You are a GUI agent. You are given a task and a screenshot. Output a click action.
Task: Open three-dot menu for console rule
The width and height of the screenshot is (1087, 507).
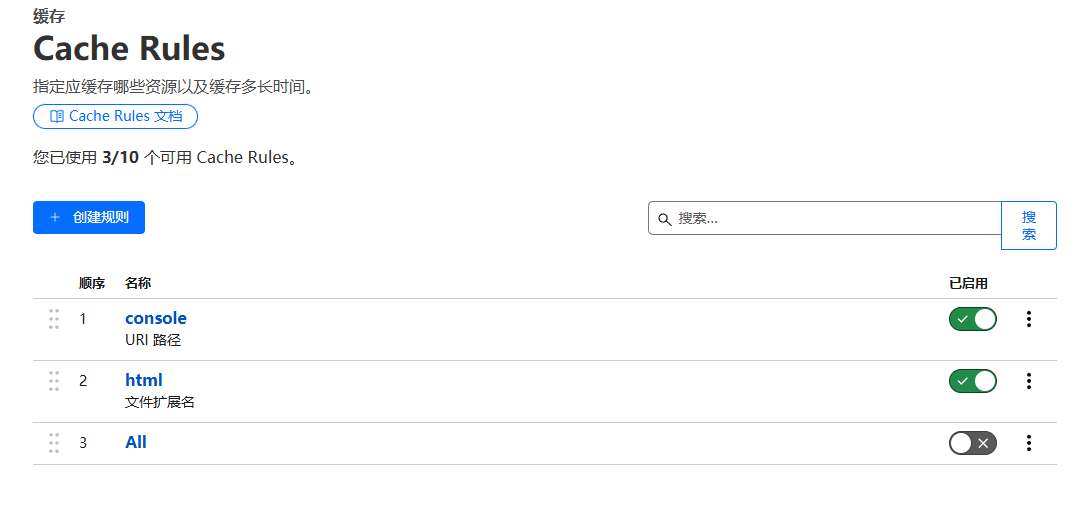[1029, 319]
